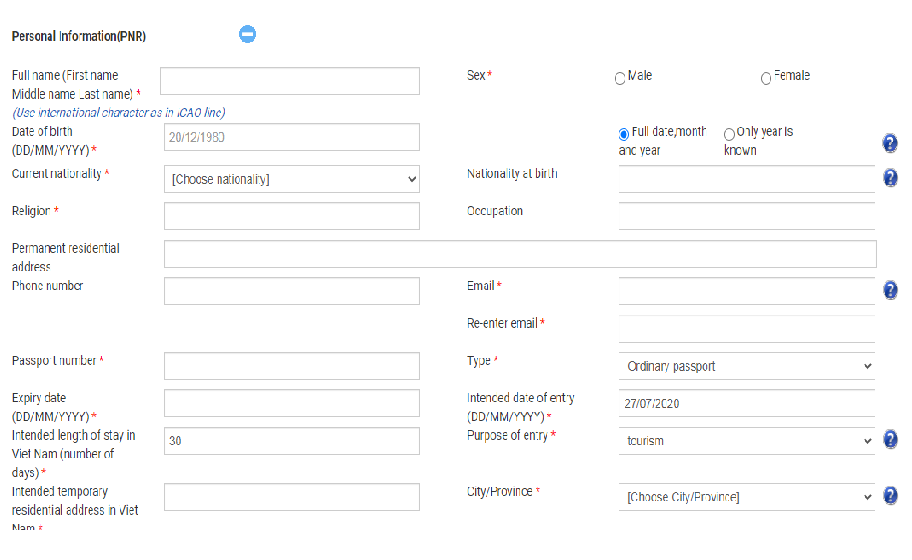Open passport Type dropdown

746,366
